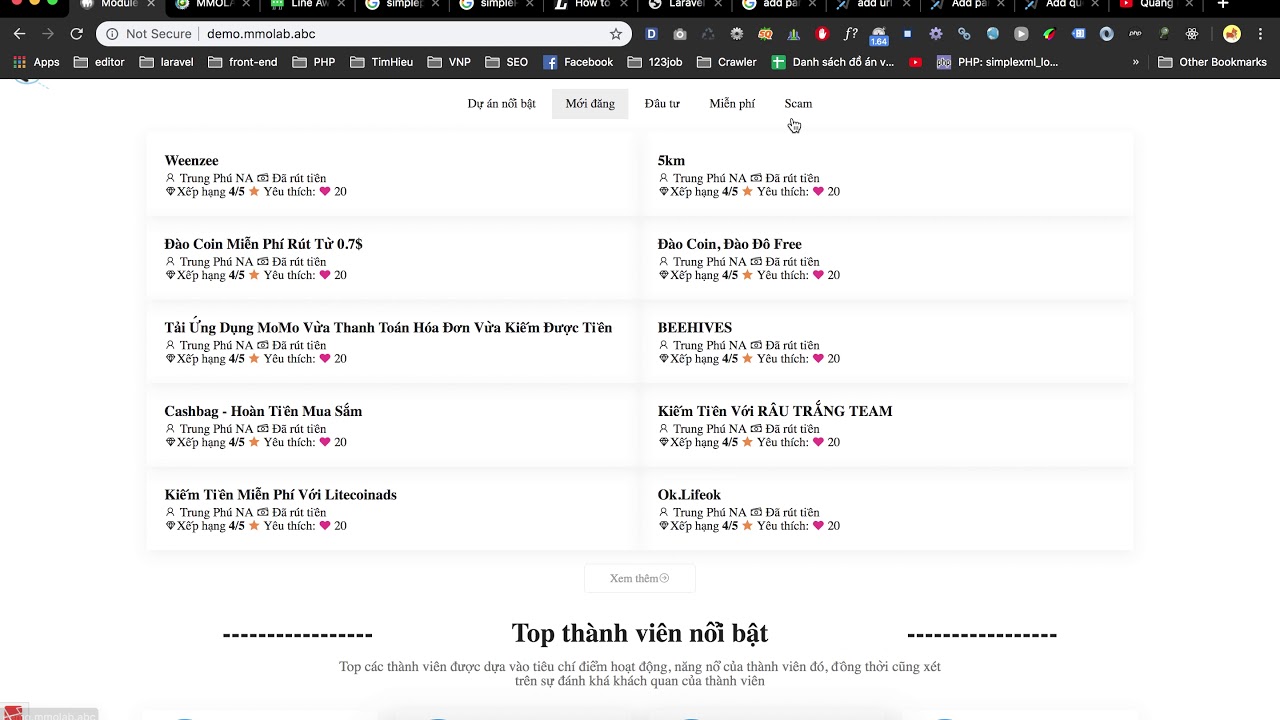Open Chrome's three-dot menu
The width and height of the screenshot is (1280, 720).
tap(1261, 34)
